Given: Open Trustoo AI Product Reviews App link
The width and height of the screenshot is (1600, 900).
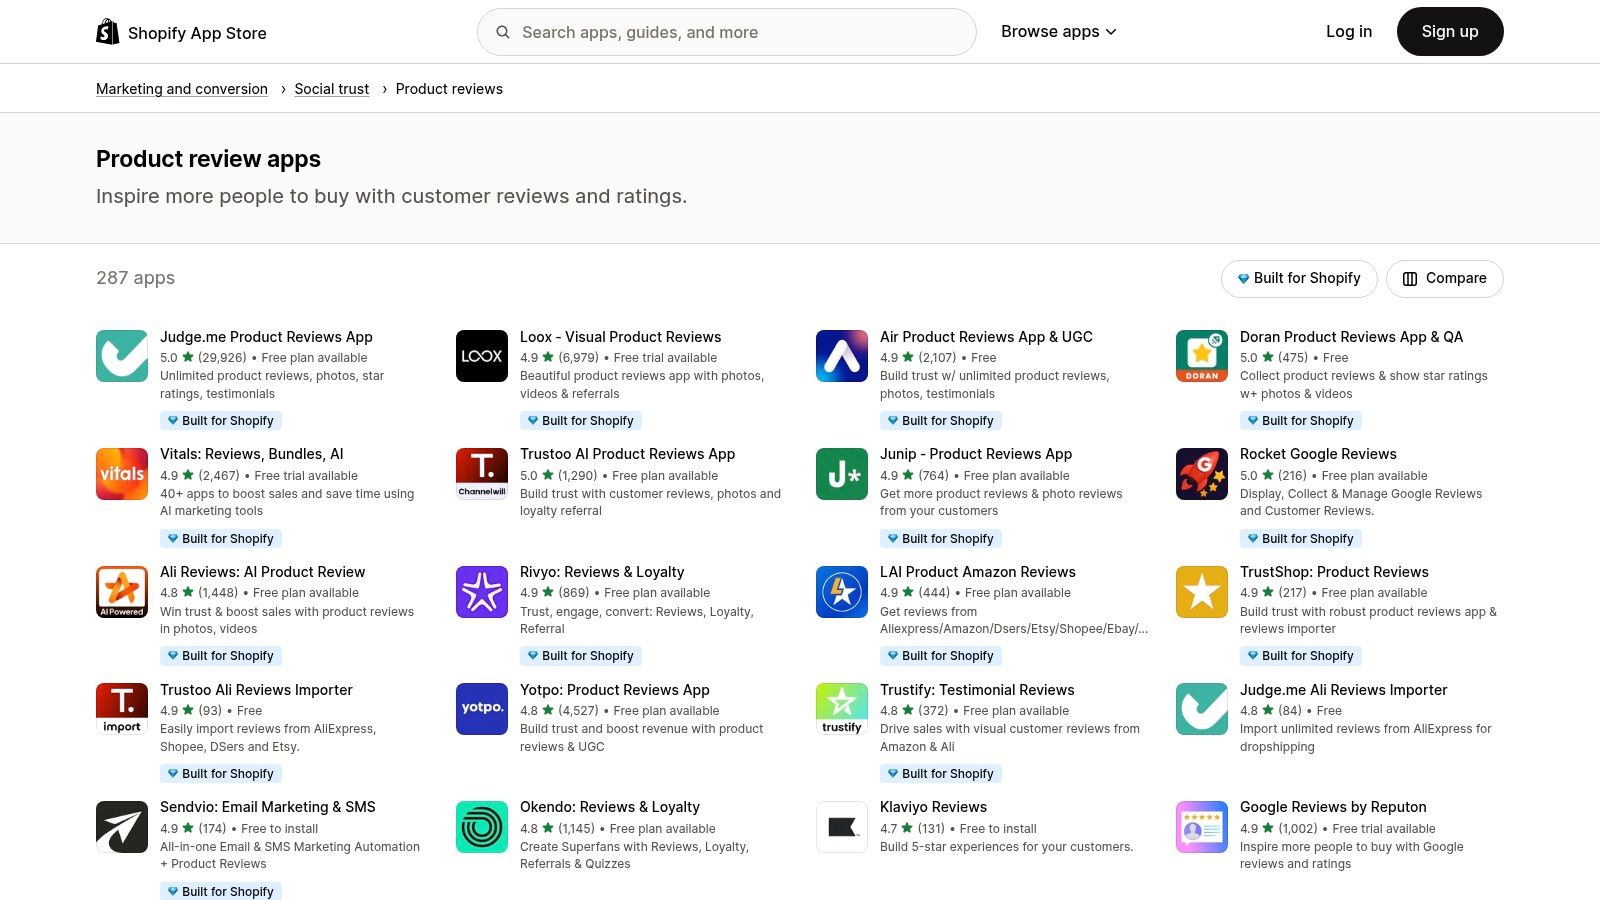Looking at the screenshot, I should [627, 454].
